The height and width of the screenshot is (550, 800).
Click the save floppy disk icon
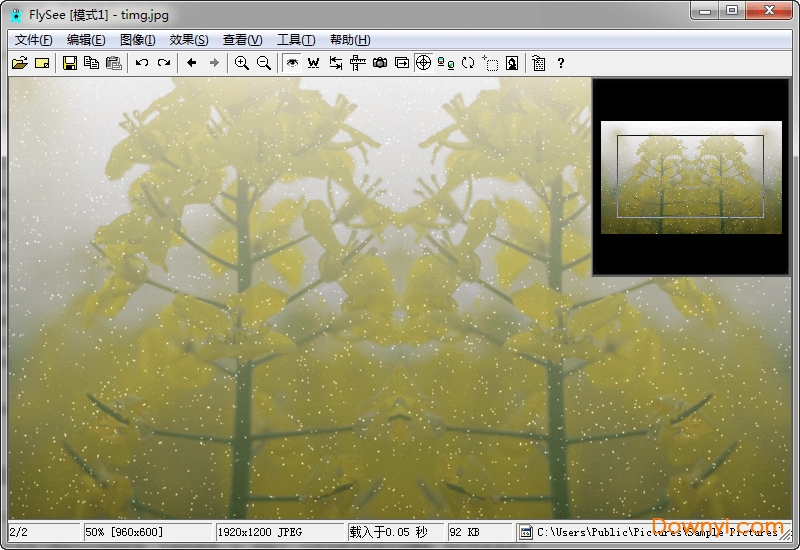pos(70,63)
